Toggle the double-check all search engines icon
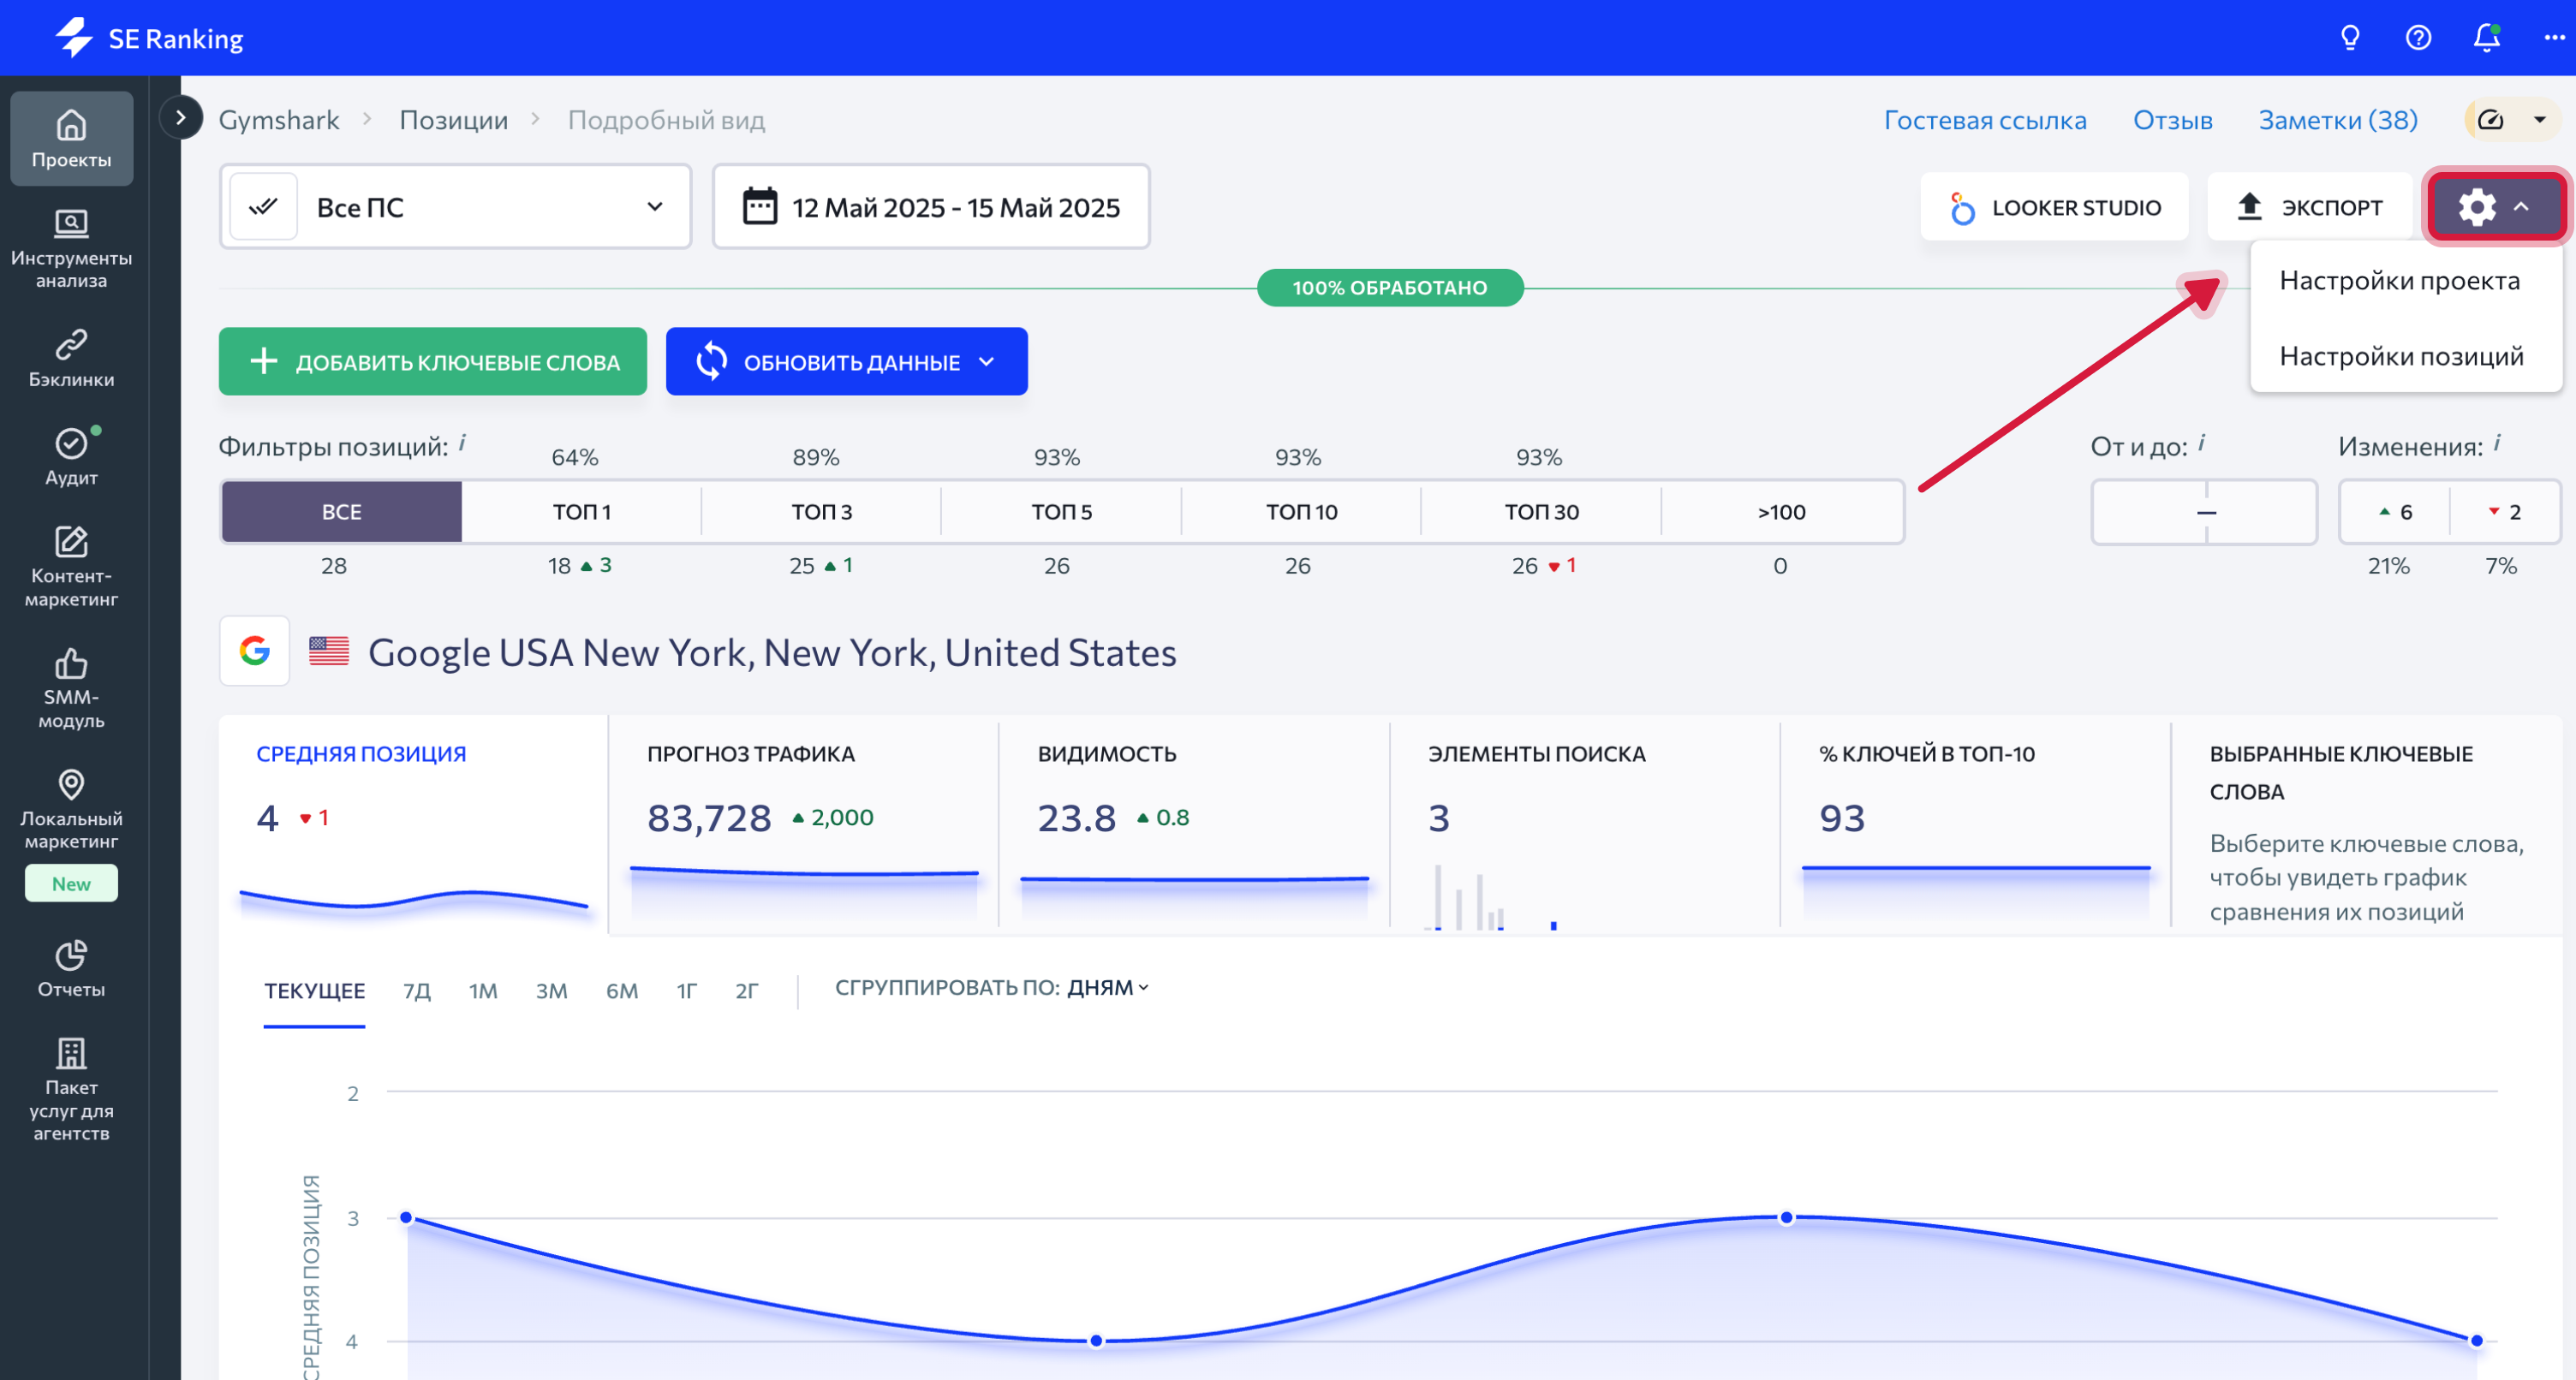 click(263, 207)
